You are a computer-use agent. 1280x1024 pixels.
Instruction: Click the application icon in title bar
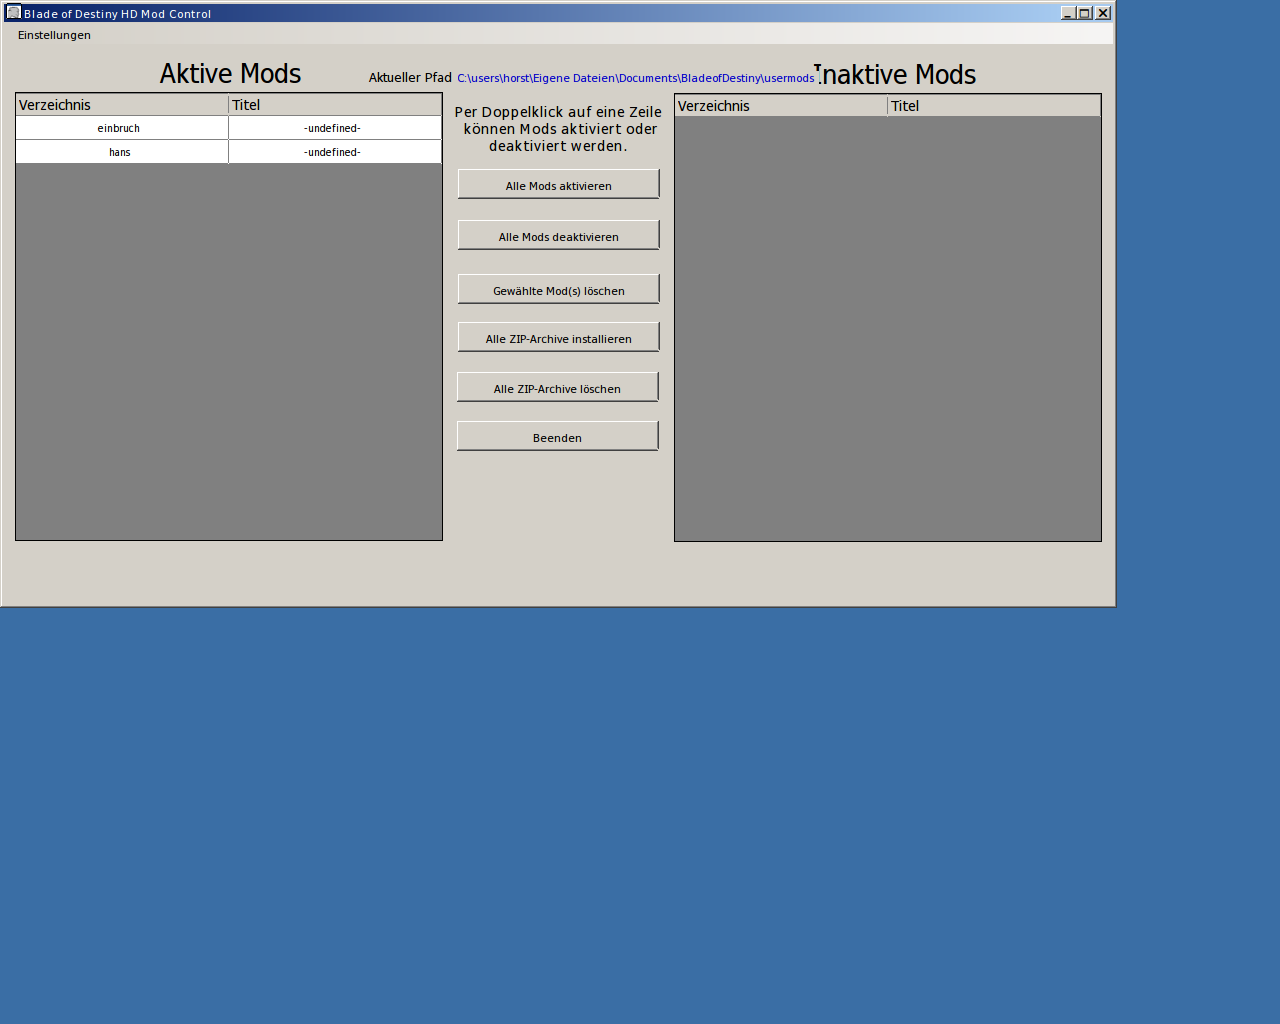(x=13, y=13)
